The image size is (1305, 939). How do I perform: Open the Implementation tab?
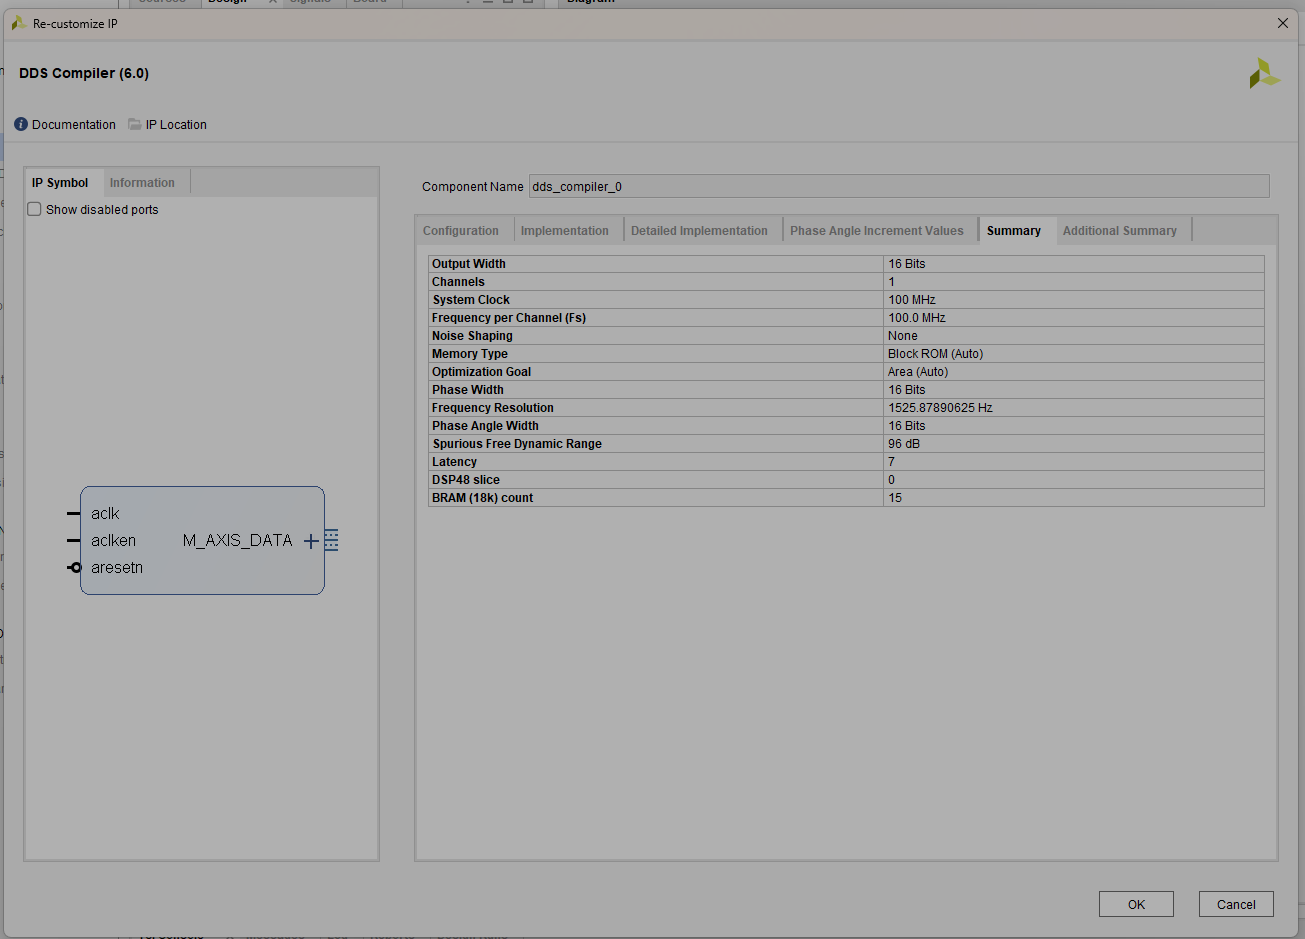tap(565, 231)
